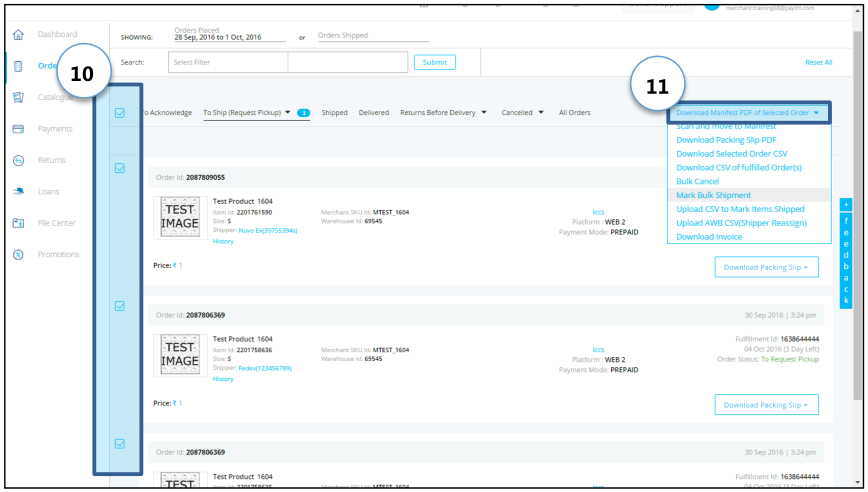Click the Nuvo Ex(39755394s) shipper link
The image size is (868, 492).
pyautogui.click(x=268, y=230)
